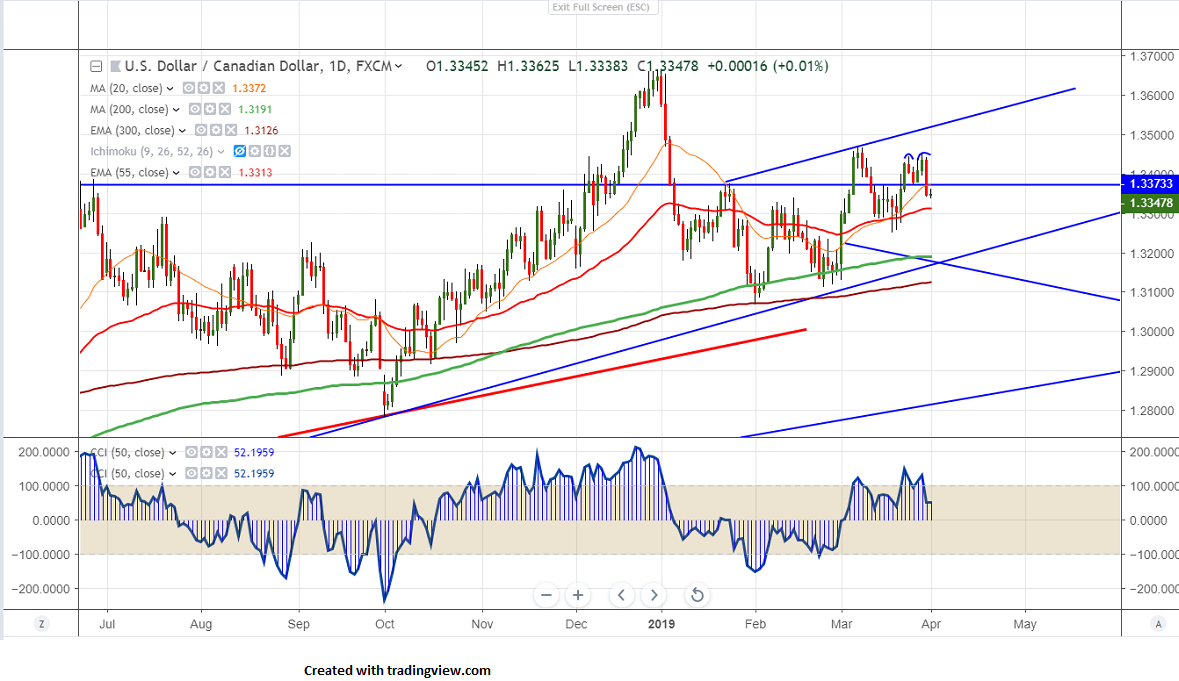Open the MA (20, close) dropdown arrow
This screenshot has width=1179, height=681.
[x=171, y=89]
